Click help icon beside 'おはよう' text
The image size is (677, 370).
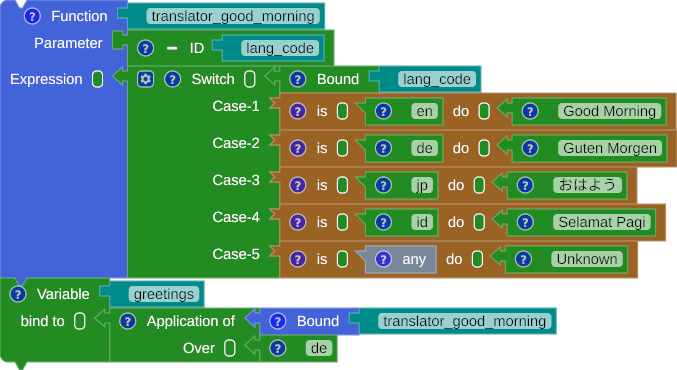point(525,186)
